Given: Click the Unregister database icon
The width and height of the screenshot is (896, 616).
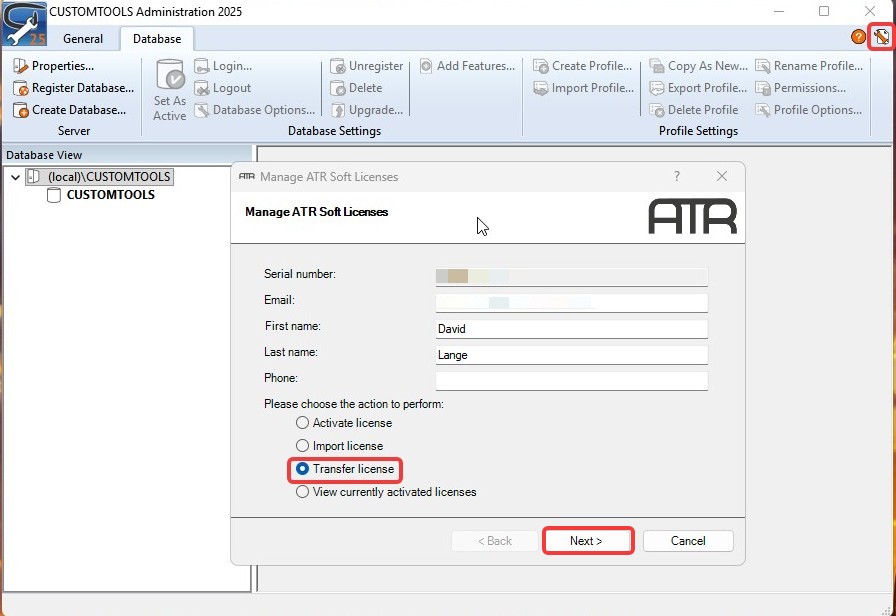Looking at the screenshot, I should click(338, 66).
